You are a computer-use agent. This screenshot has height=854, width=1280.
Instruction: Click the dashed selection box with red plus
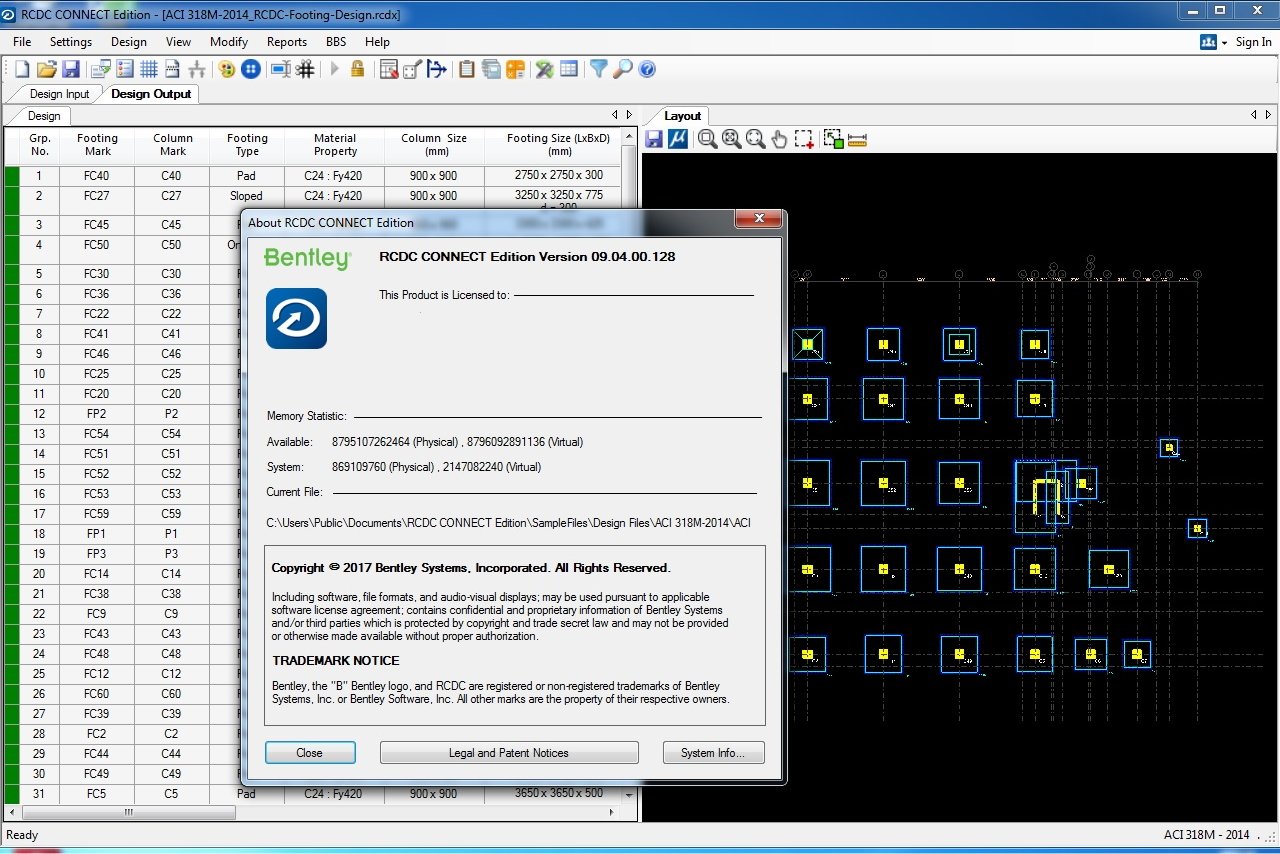(804, 139)
